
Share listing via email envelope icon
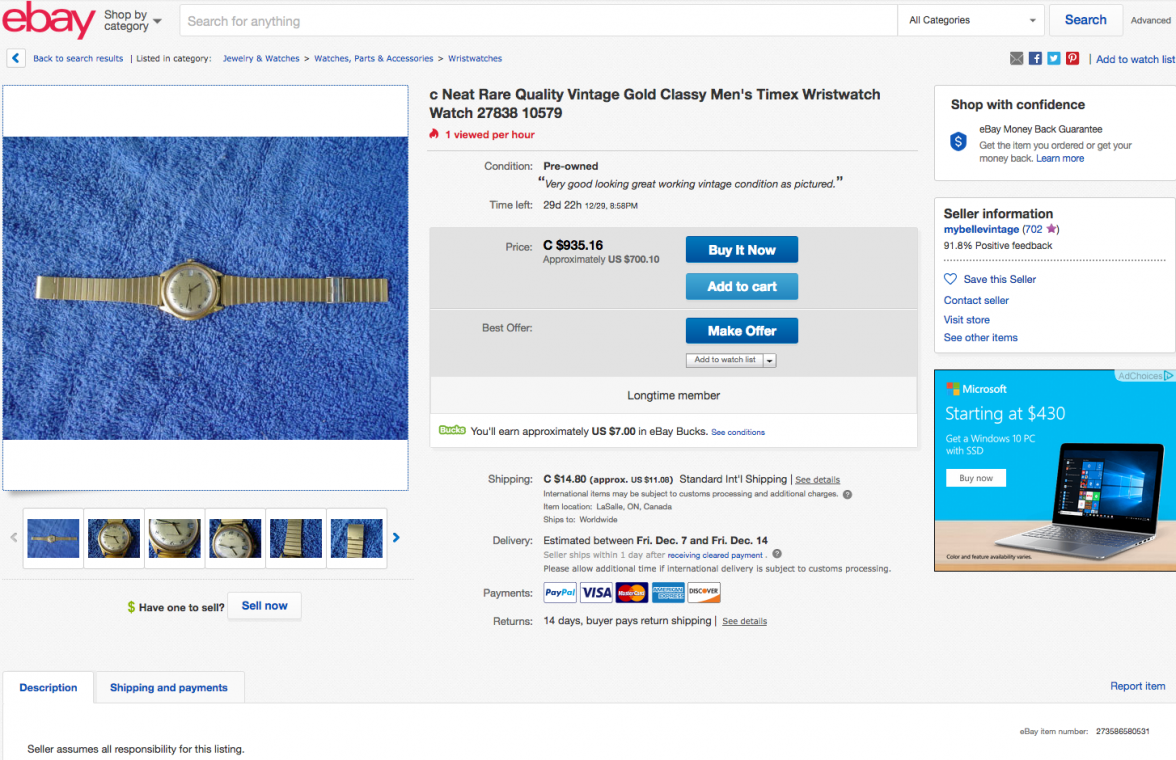[1016, 59]
